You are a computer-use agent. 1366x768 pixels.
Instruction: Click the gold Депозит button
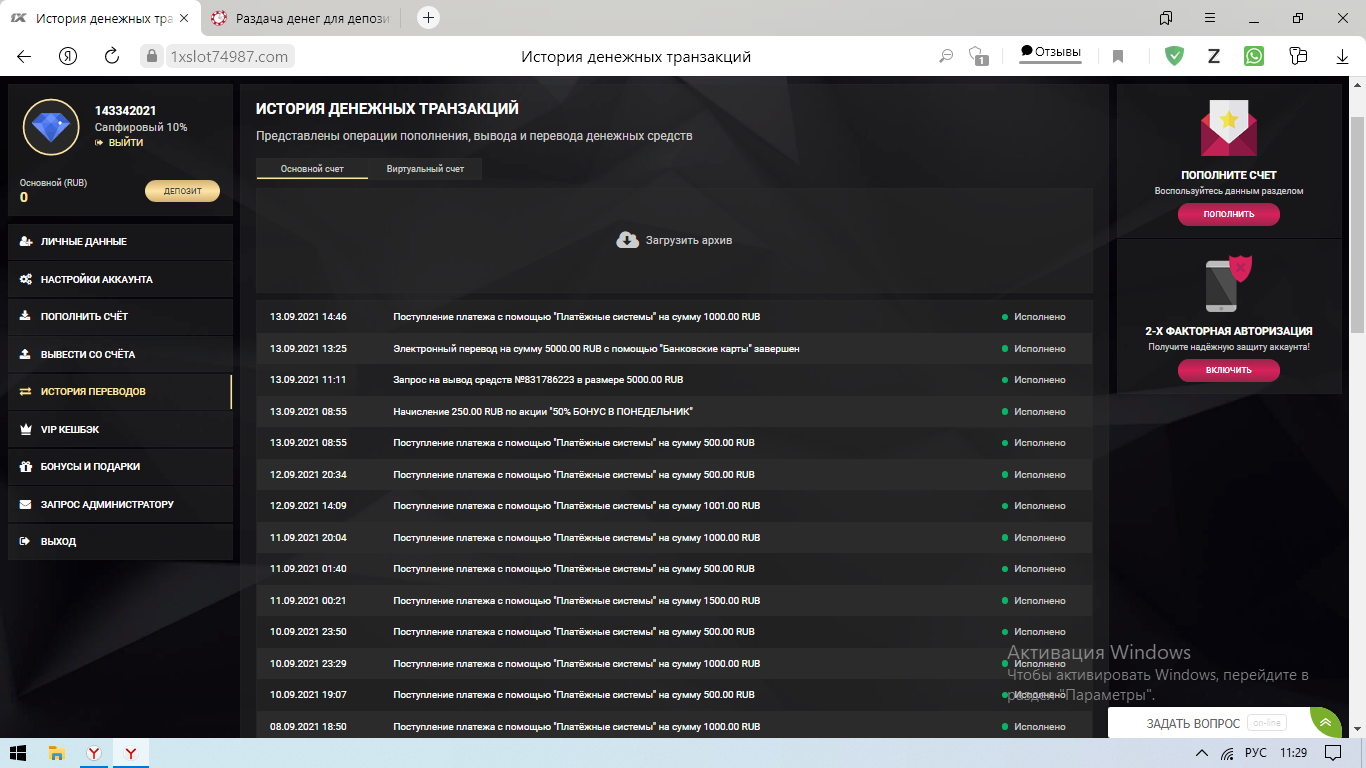point(183,191)
